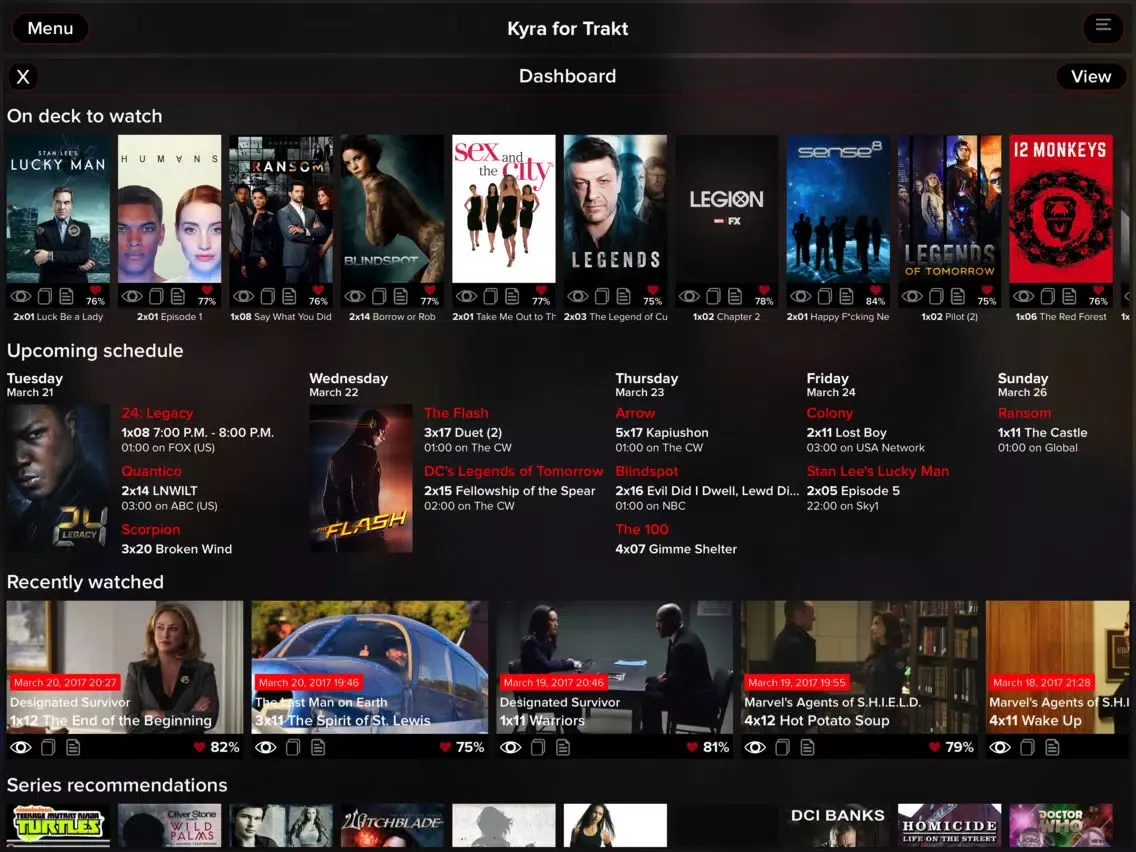Toggle watched eye under 12 Monkeys poster
This screenshot has height=852, width=1136.
[x=1023, y=296]
